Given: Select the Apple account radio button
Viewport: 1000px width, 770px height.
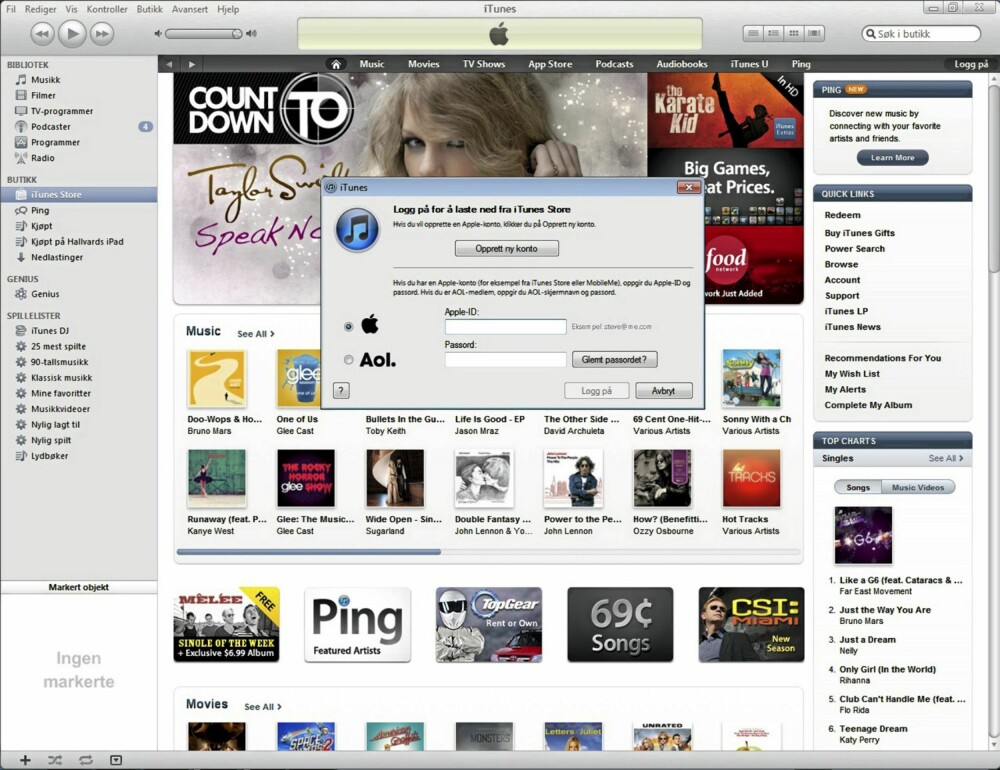Looking at the screenshot, I should click(348, 327).
